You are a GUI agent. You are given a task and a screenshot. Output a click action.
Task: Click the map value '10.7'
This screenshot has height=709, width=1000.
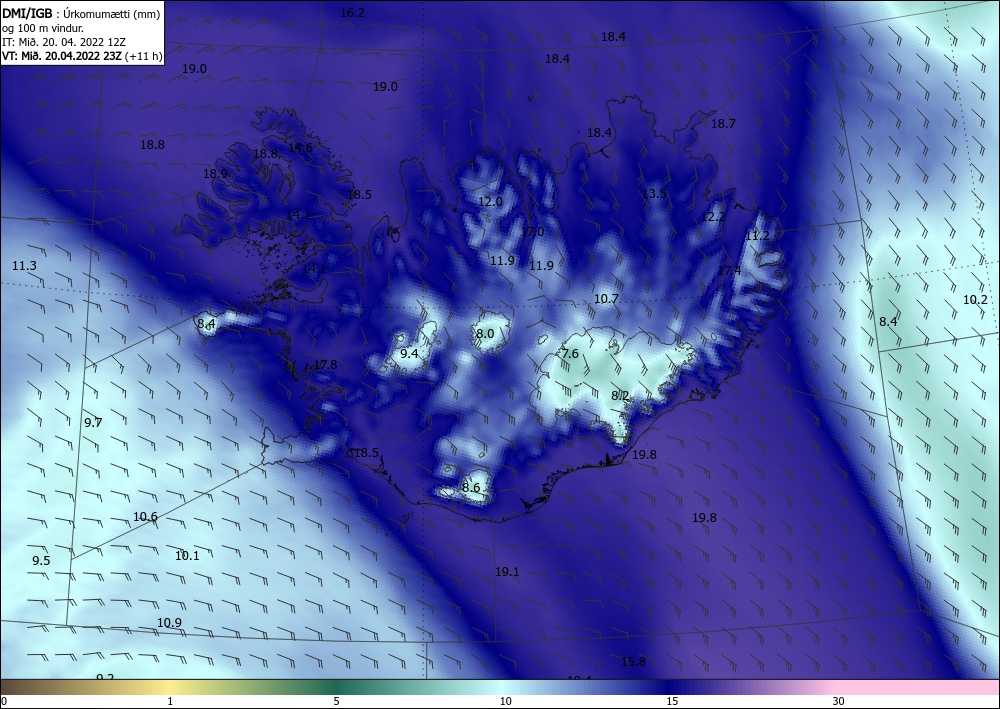(x=607, y=298)
